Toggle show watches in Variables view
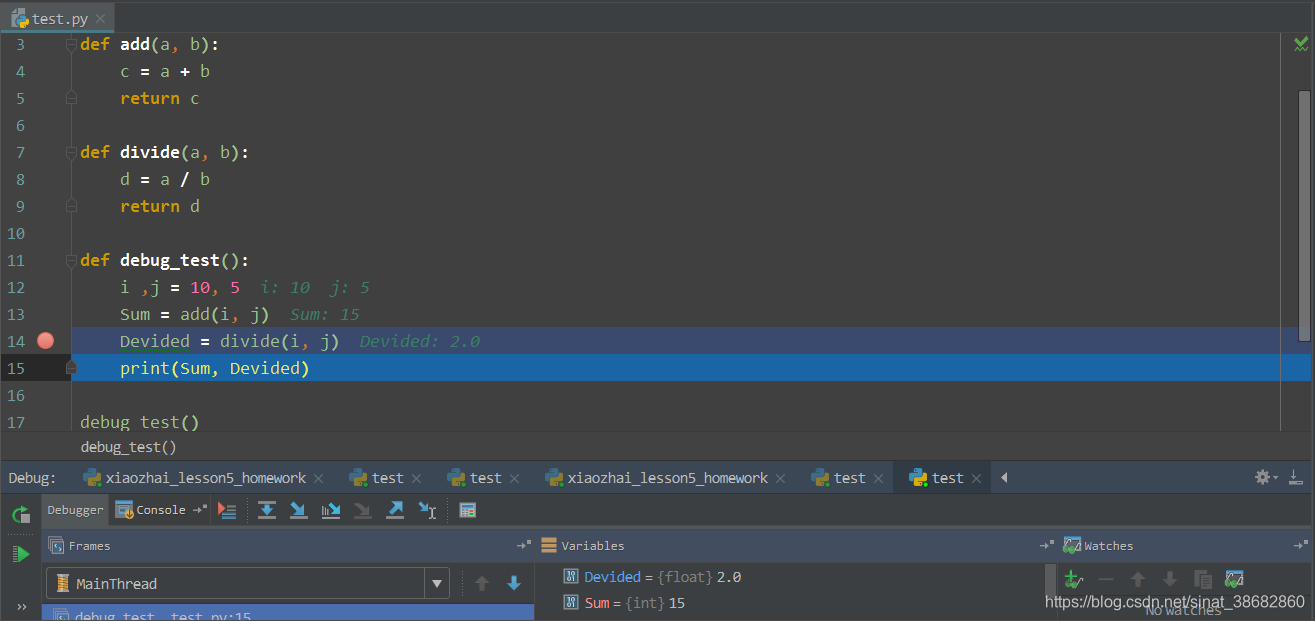Image resolution: width=1315 pixels, height=621 pixels. [1235, 579]
